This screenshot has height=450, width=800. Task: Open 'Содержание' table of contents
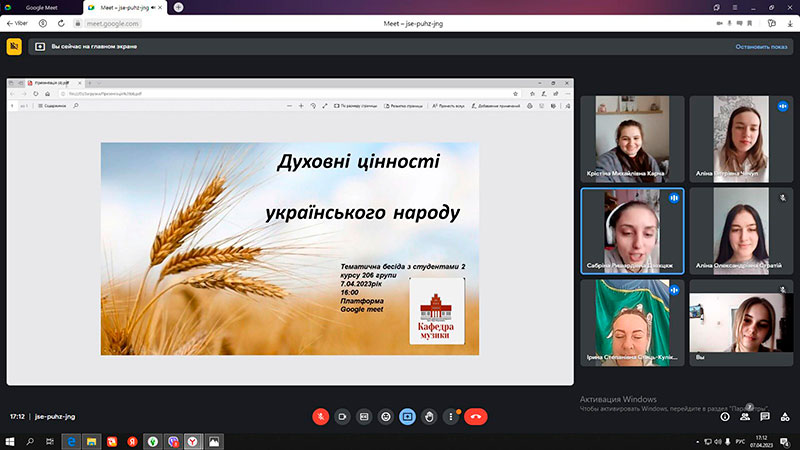pos(52,106)
